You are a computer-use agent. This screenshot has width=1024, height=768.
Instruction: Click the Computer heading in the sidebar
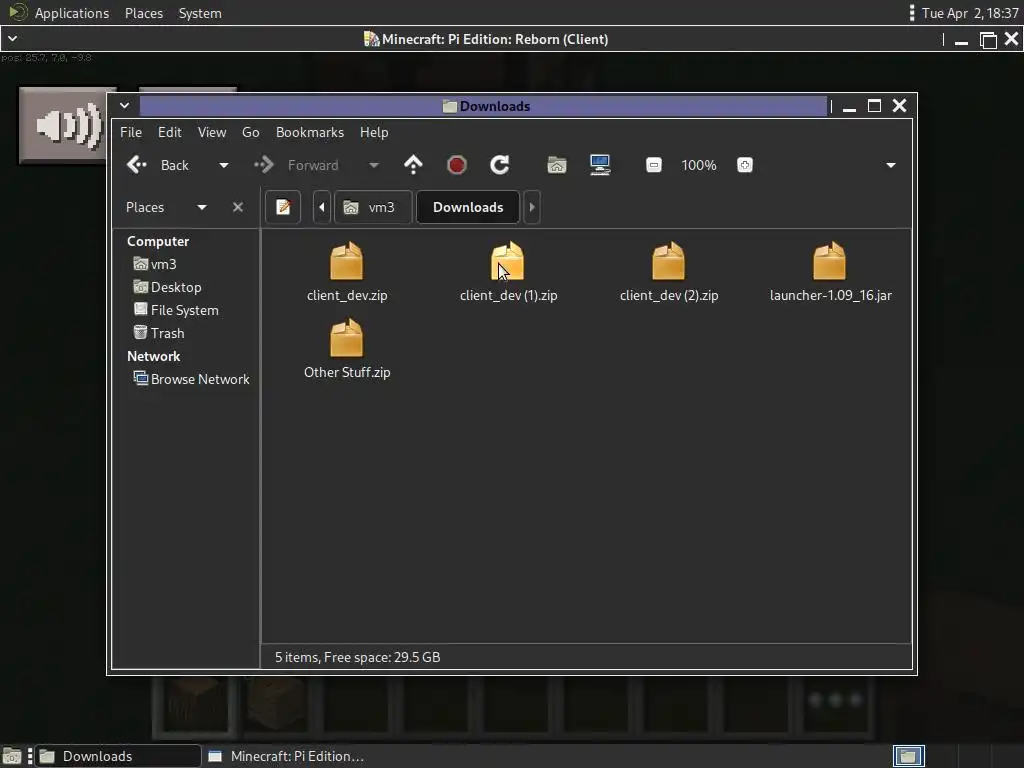[x=158, y=241]
